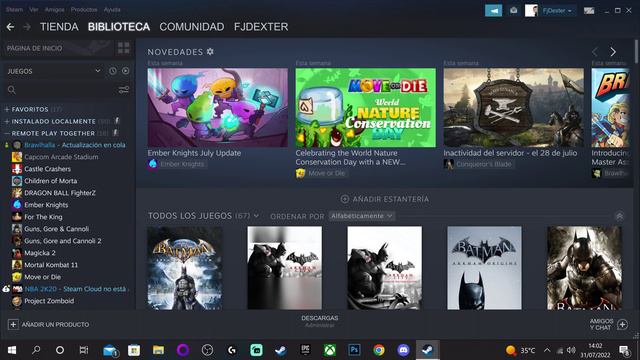Open the Steam announcements megaphone button
The height and width of the screenshot is (360, 640).
[493, 11]
